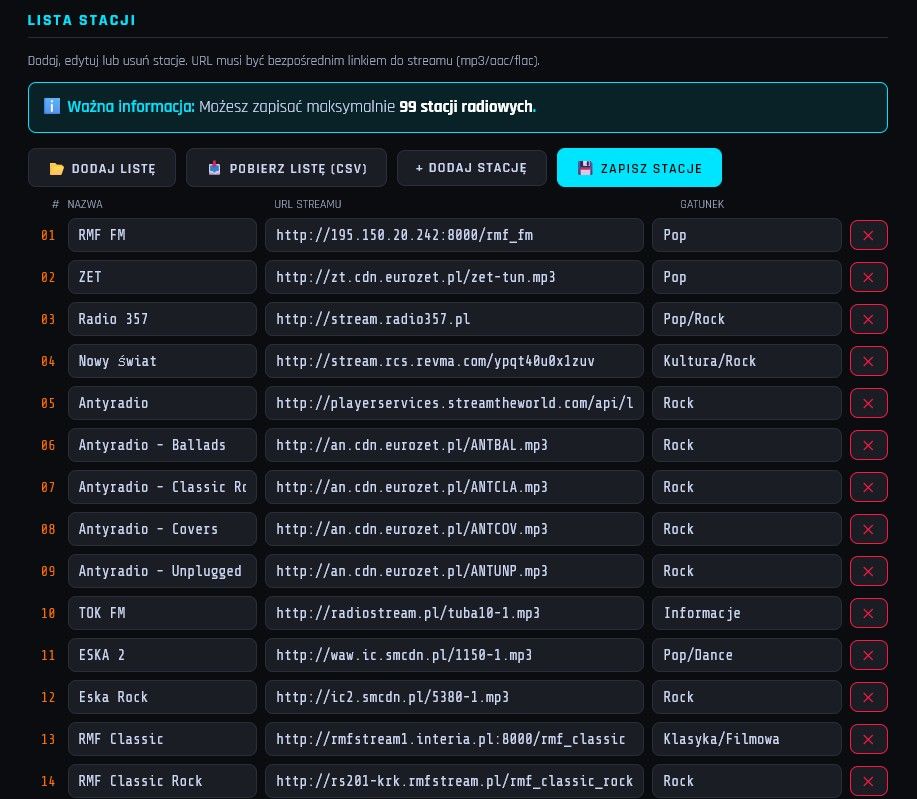This screenshot has width=917, height=799.
Task: Edit the ESKA 2 name field
Action: [162, 655]
